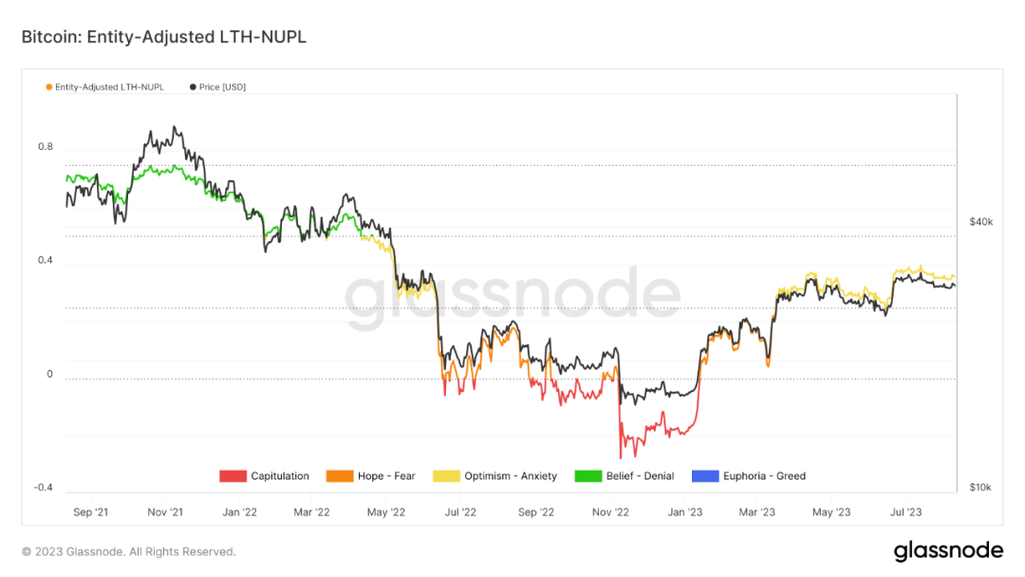1025x577 pixels.
Task: Click the Jul '23 date label
Action: pos(906,513)
